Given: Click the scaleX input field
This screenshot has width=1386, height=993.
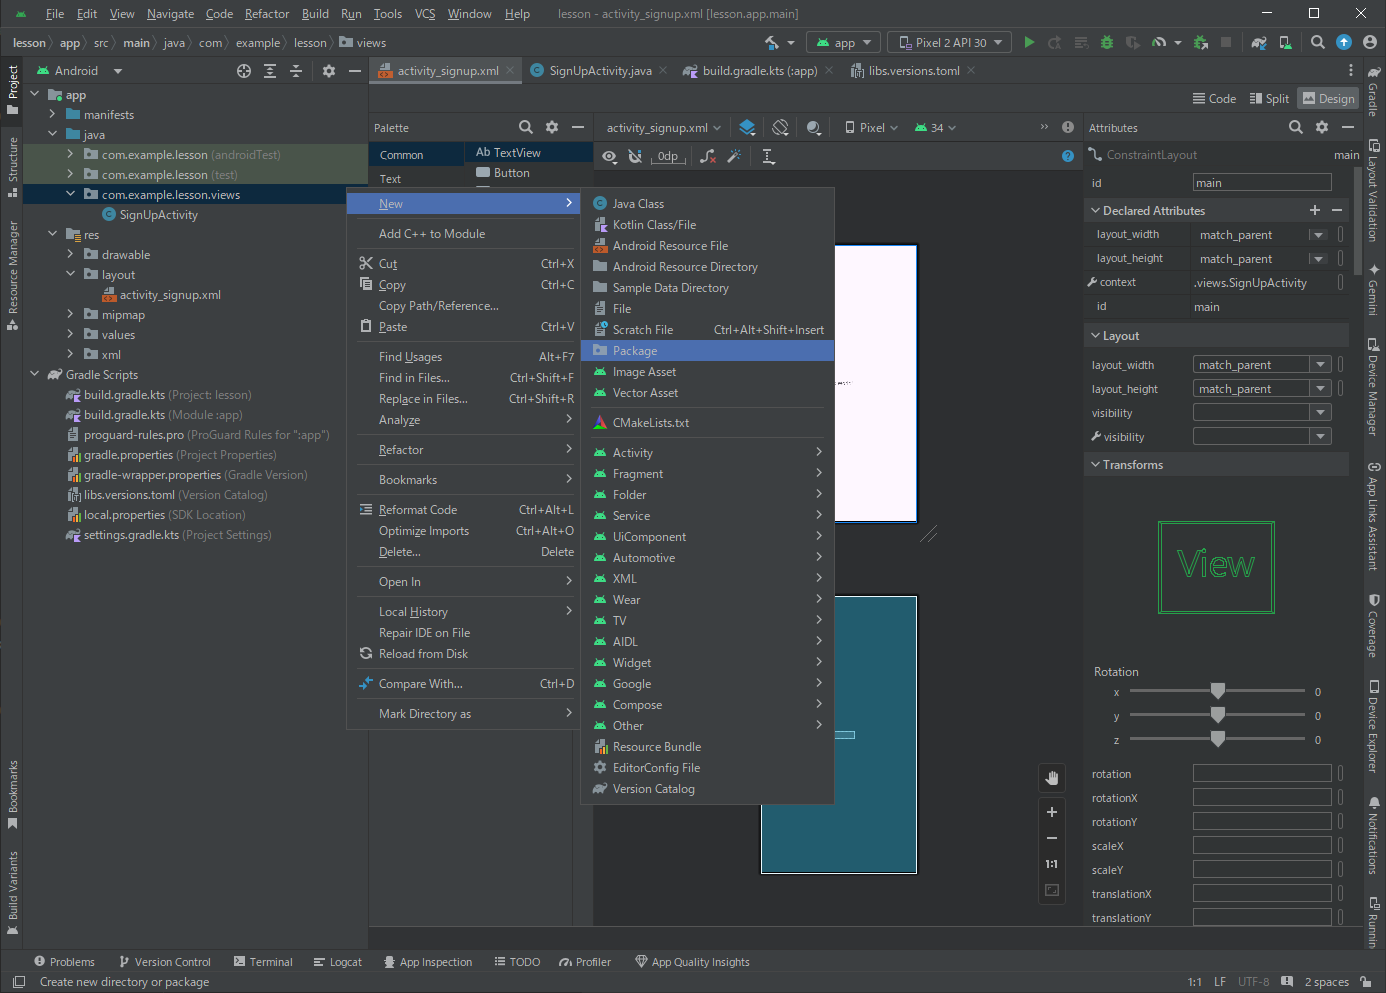Looking at the screenshot, I should pos(1262,846).
